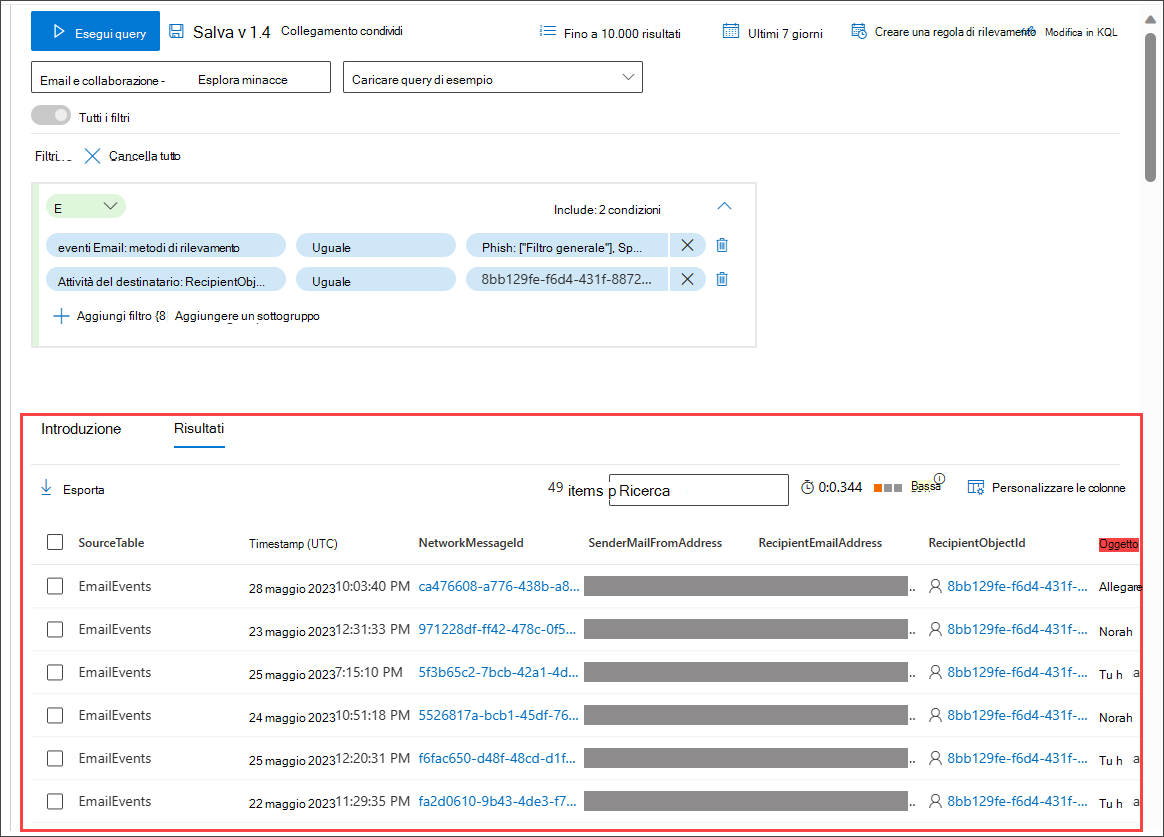Sort by NetworkMessageId column header
This screenshot has width=1164, height=837.
tap(471, 543)
